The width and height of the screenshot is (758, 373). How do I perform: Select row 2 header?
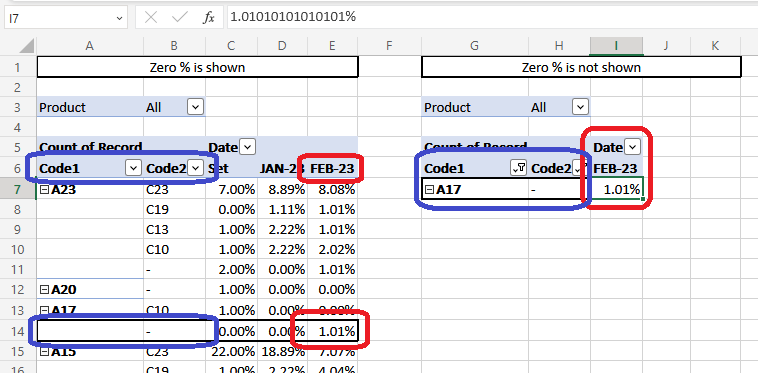click(x=18, y=87)
